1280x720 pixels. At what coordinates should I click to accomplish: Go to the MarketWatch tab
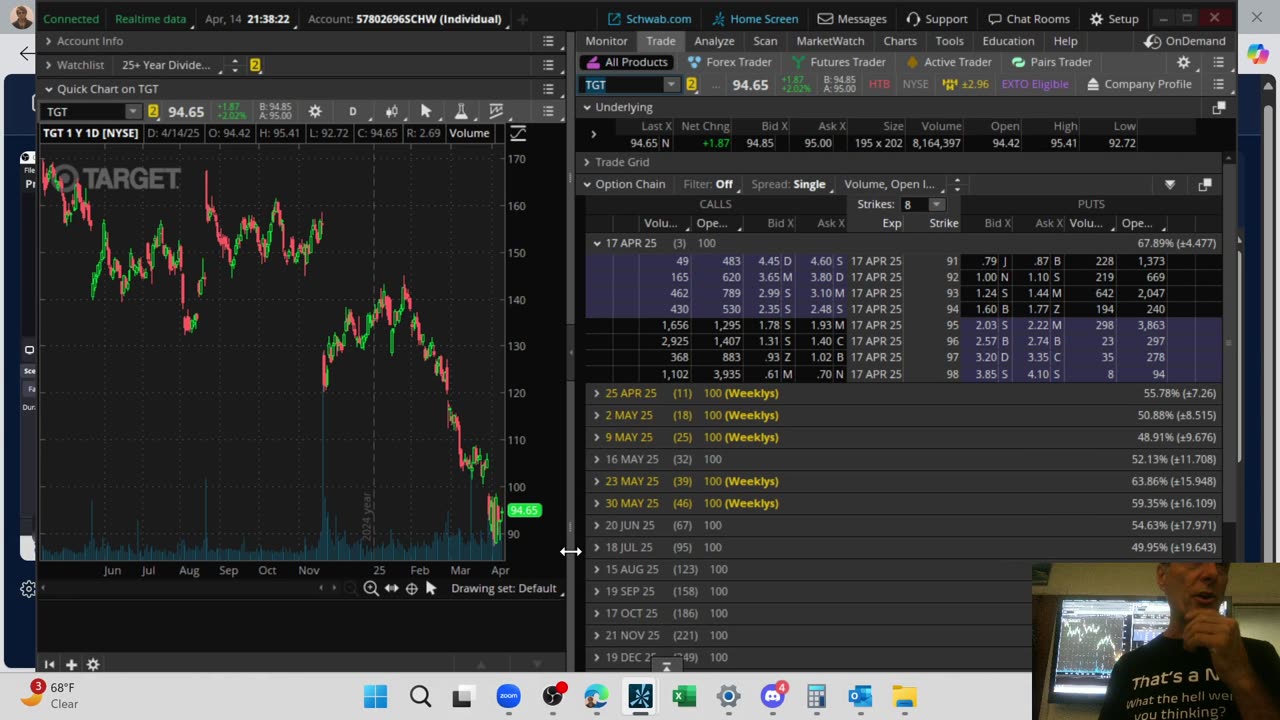coord(830,41)
